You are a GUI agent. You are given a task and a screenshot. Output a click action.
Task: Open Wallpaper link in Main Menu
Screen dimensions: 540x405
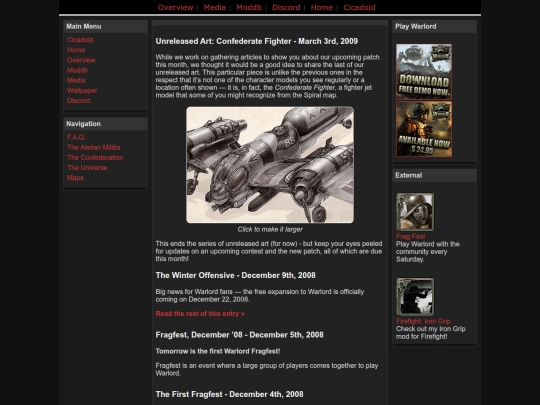[82, 91]
